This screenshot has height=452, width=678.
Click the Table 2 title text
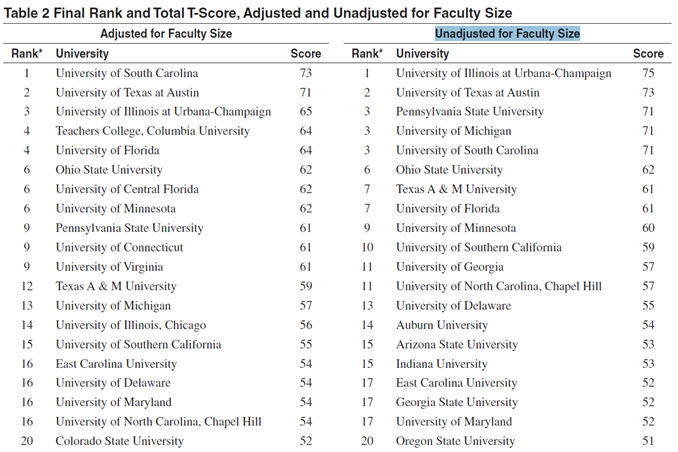pyautogui.click(x=258, y=12)
